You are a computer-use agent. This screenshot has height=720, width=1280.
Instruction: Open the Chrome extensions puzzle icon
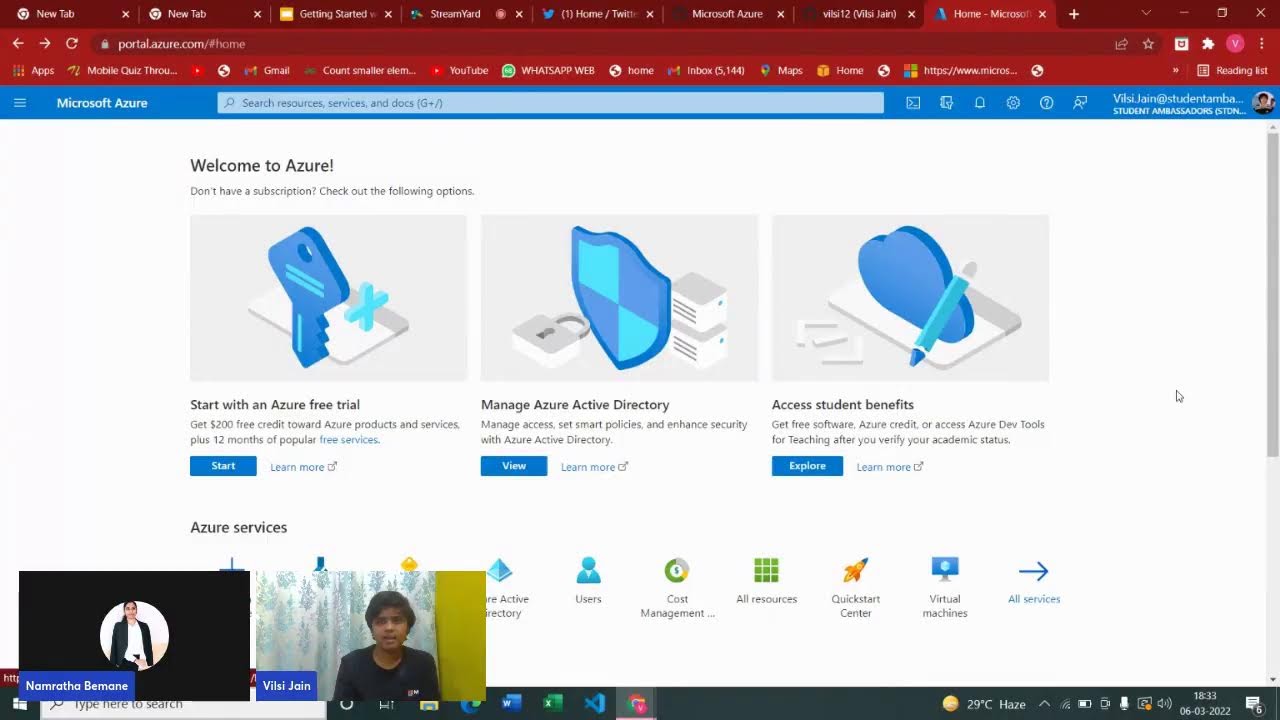coord(1208,44)
